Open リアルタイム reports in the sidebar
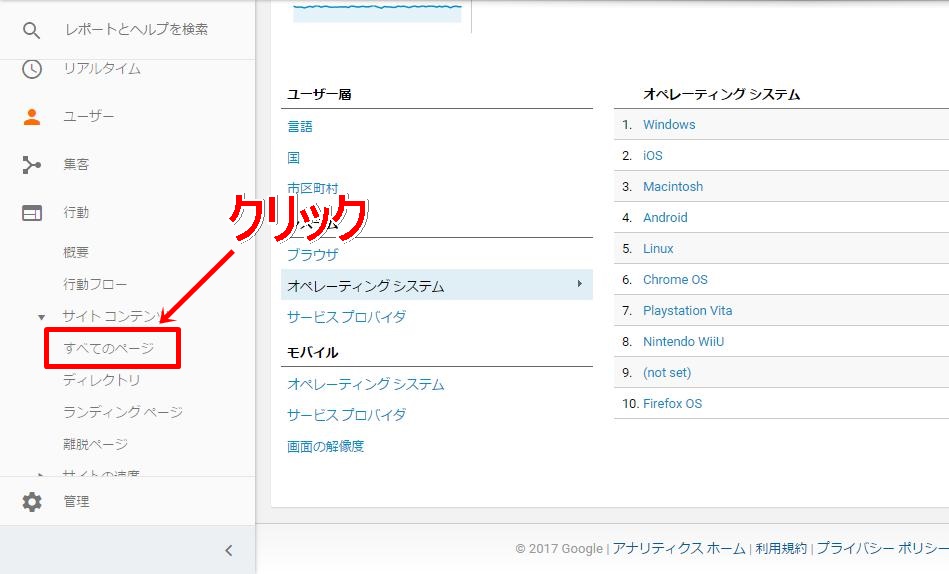This screenshot has height=574, width=949. tap(102, 69)
